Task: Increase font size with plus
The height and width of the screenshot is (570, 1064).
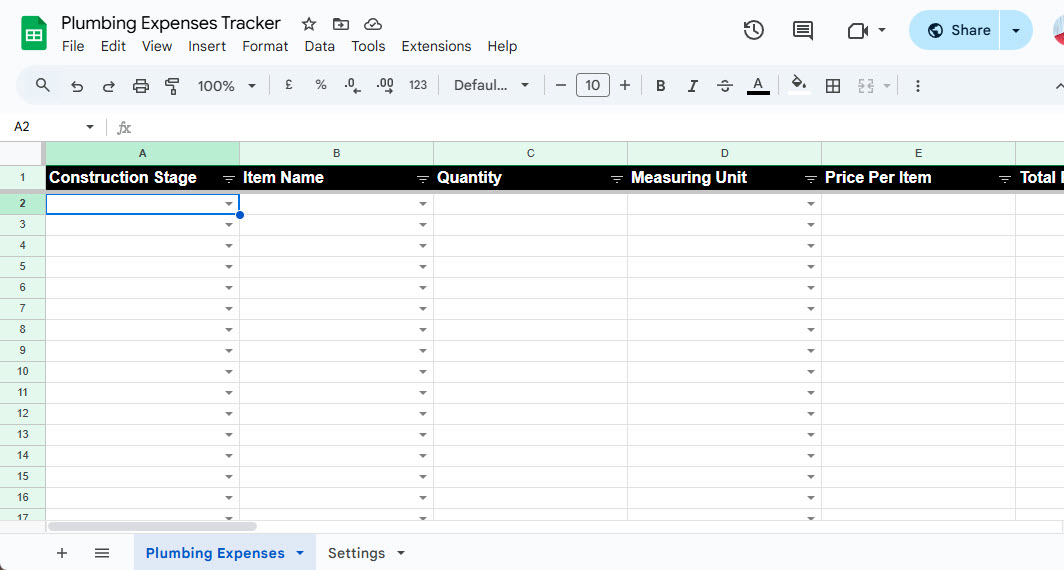Action: click(625, 86)
